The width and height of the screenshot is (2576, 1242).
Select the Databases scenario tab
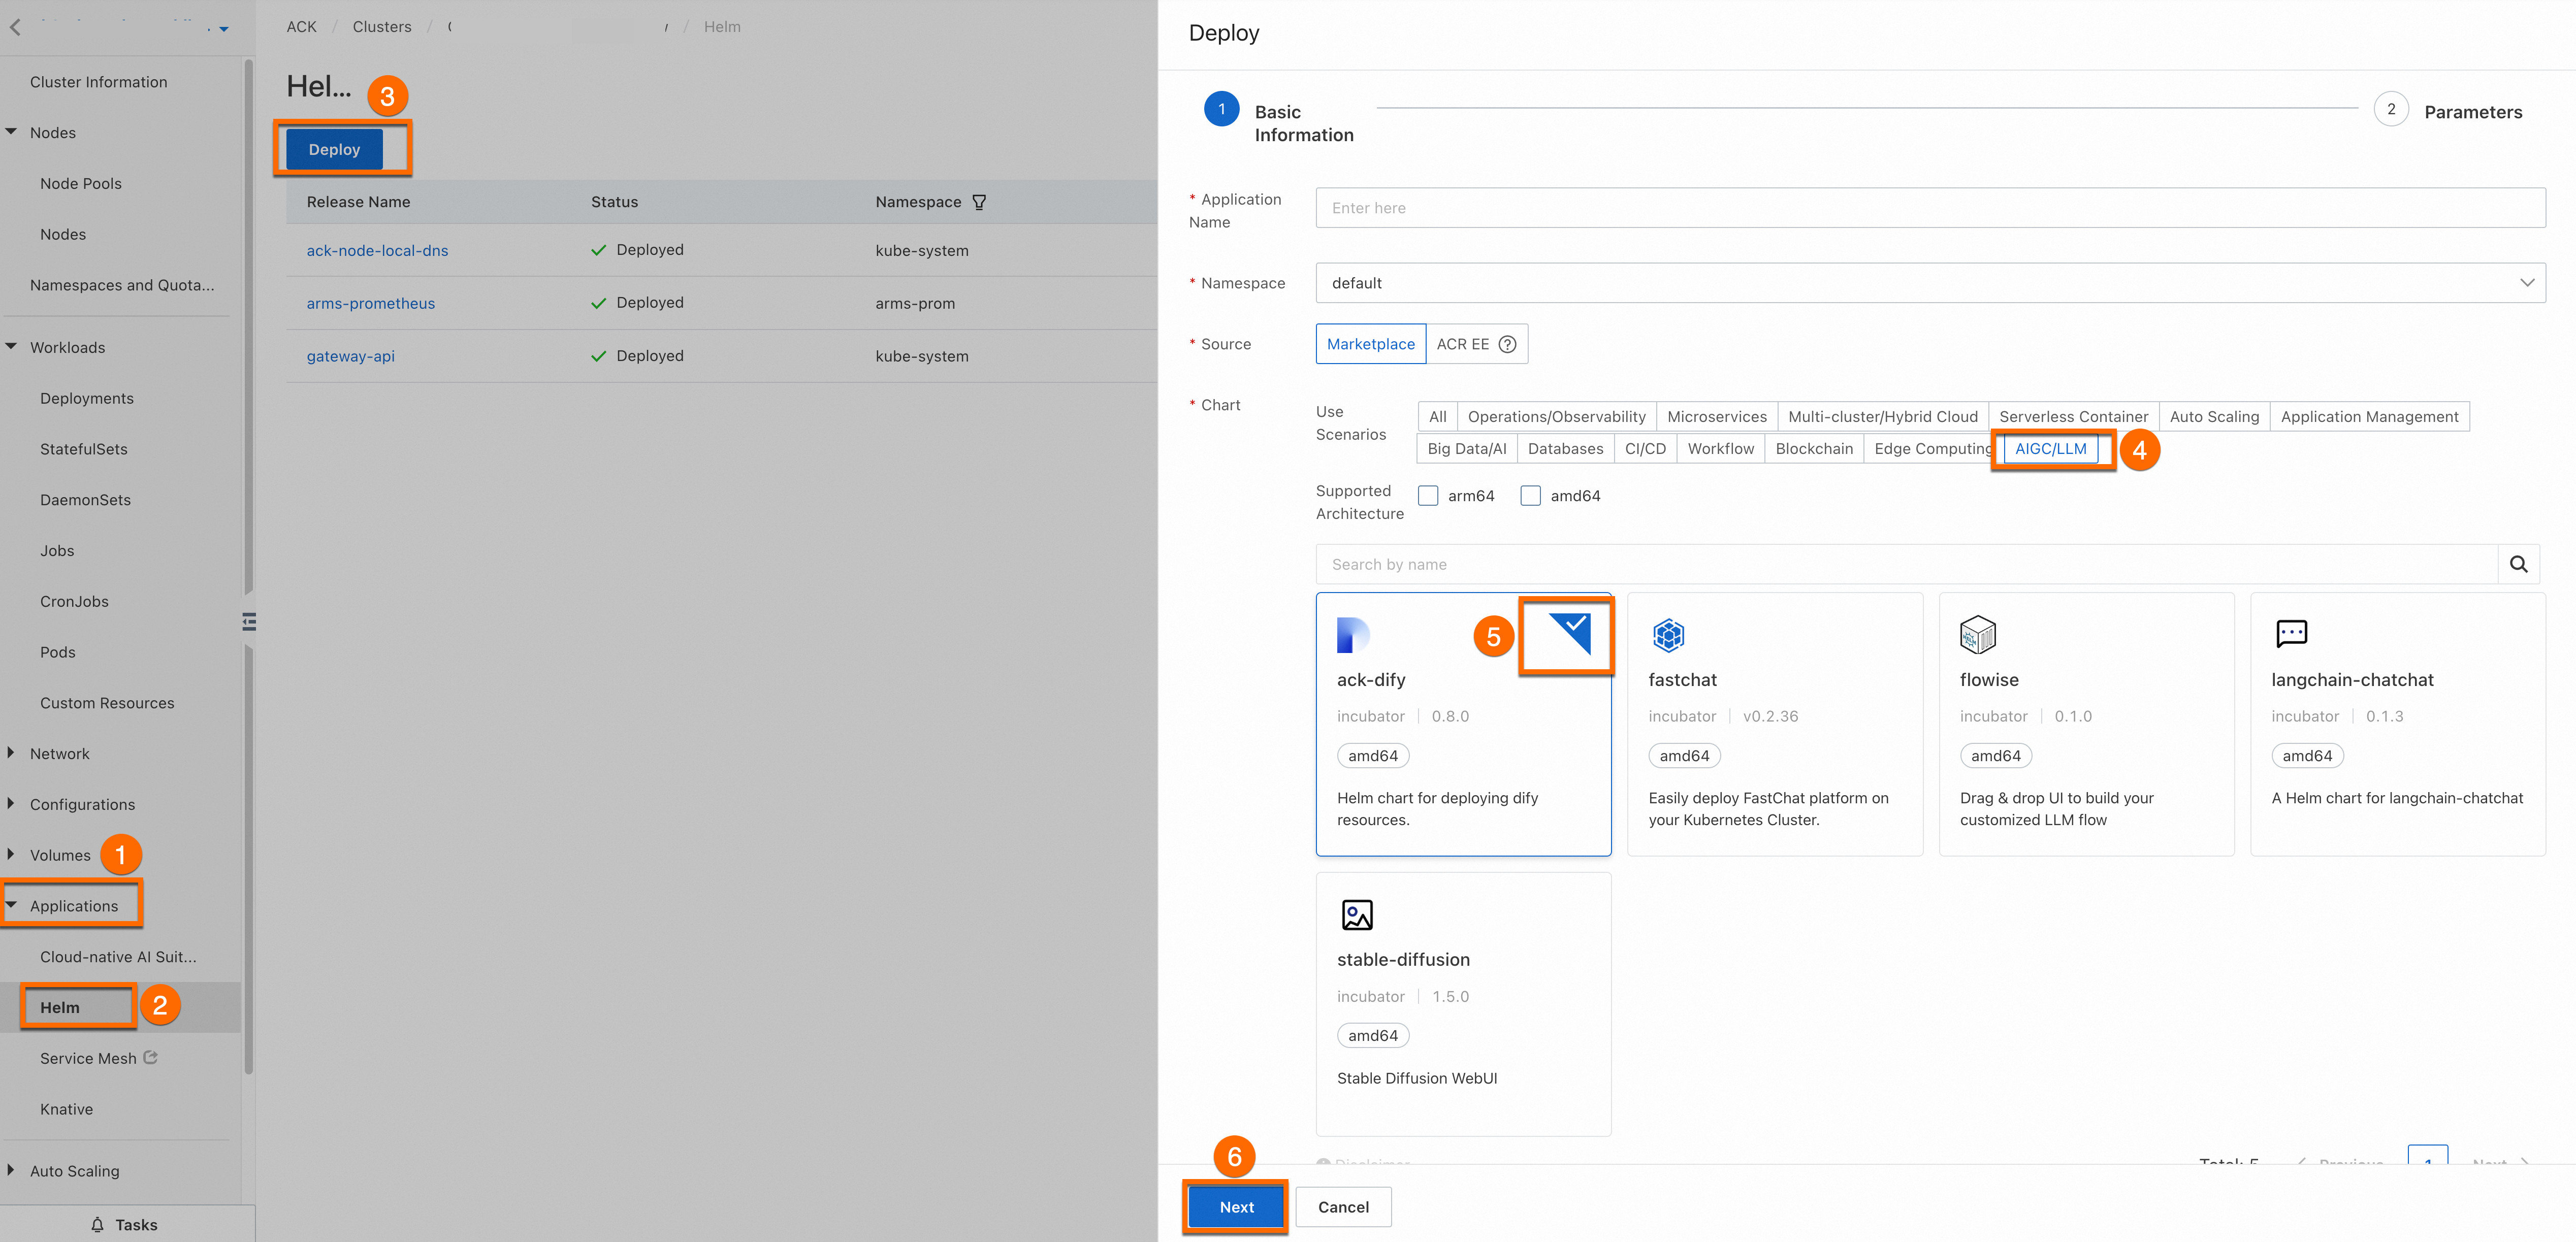click(x=1565, y=449)
